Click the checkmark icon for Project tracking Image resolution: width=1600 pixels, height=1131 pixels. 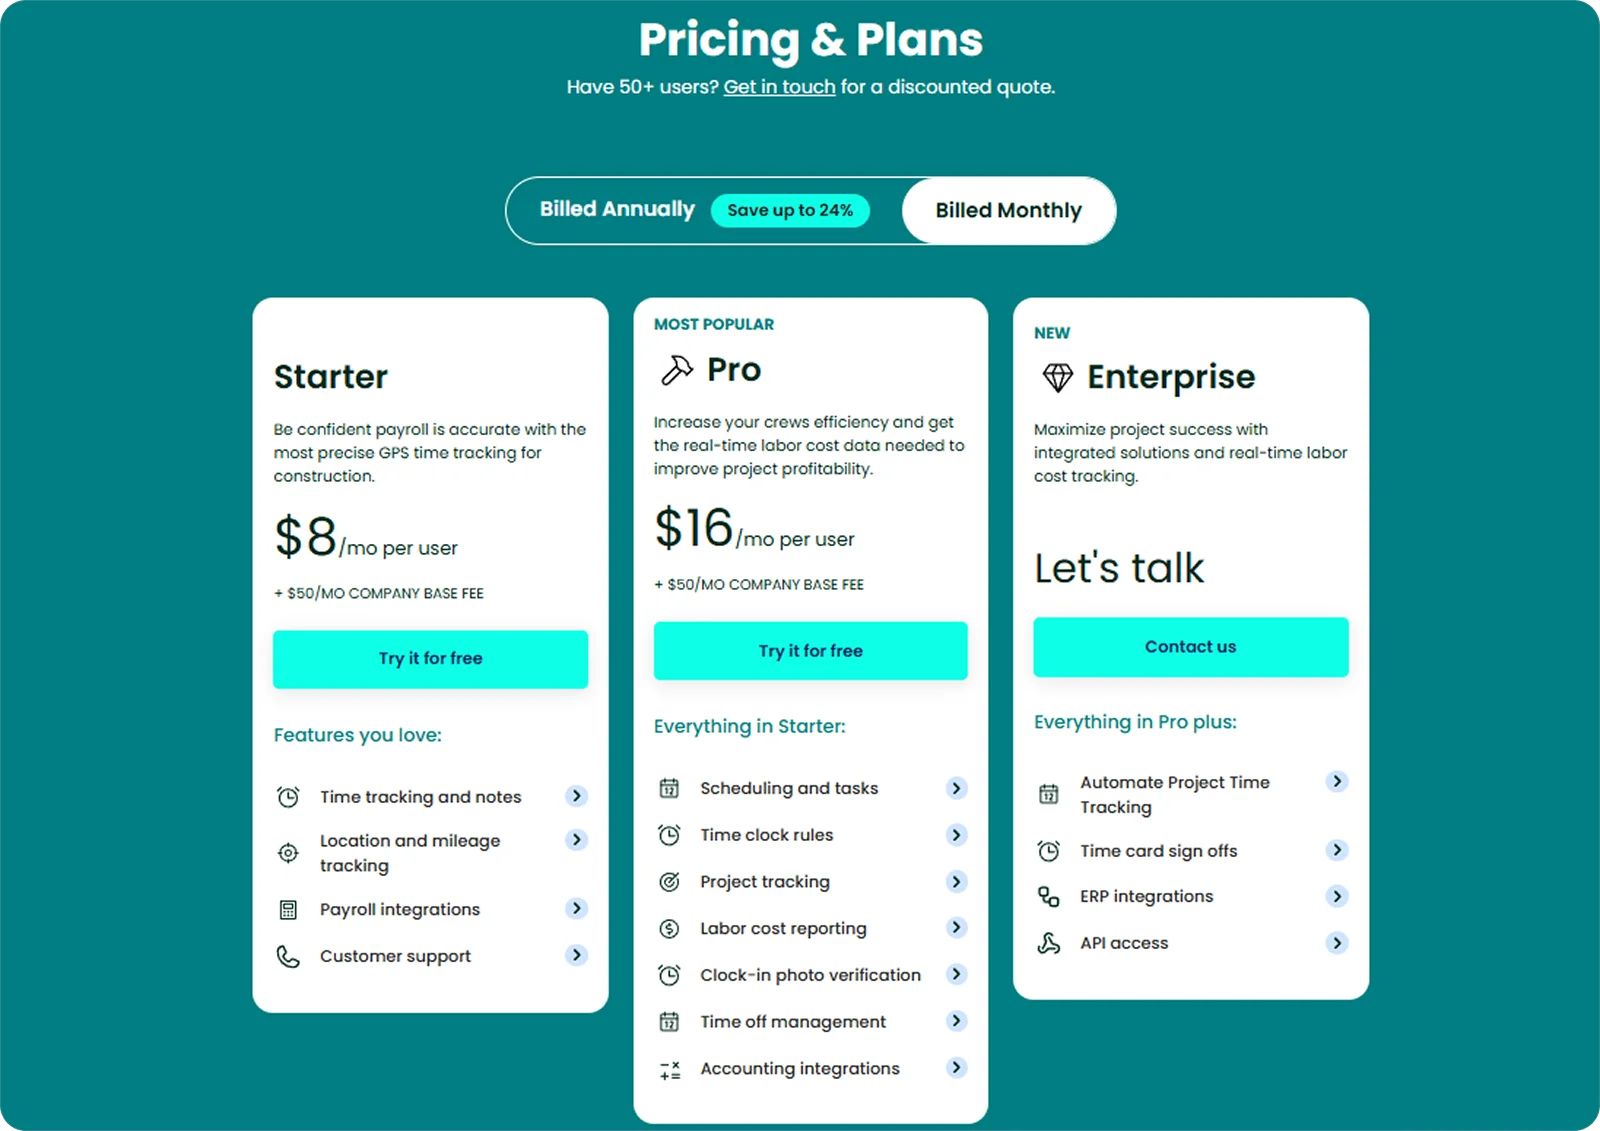click(670, 881)
